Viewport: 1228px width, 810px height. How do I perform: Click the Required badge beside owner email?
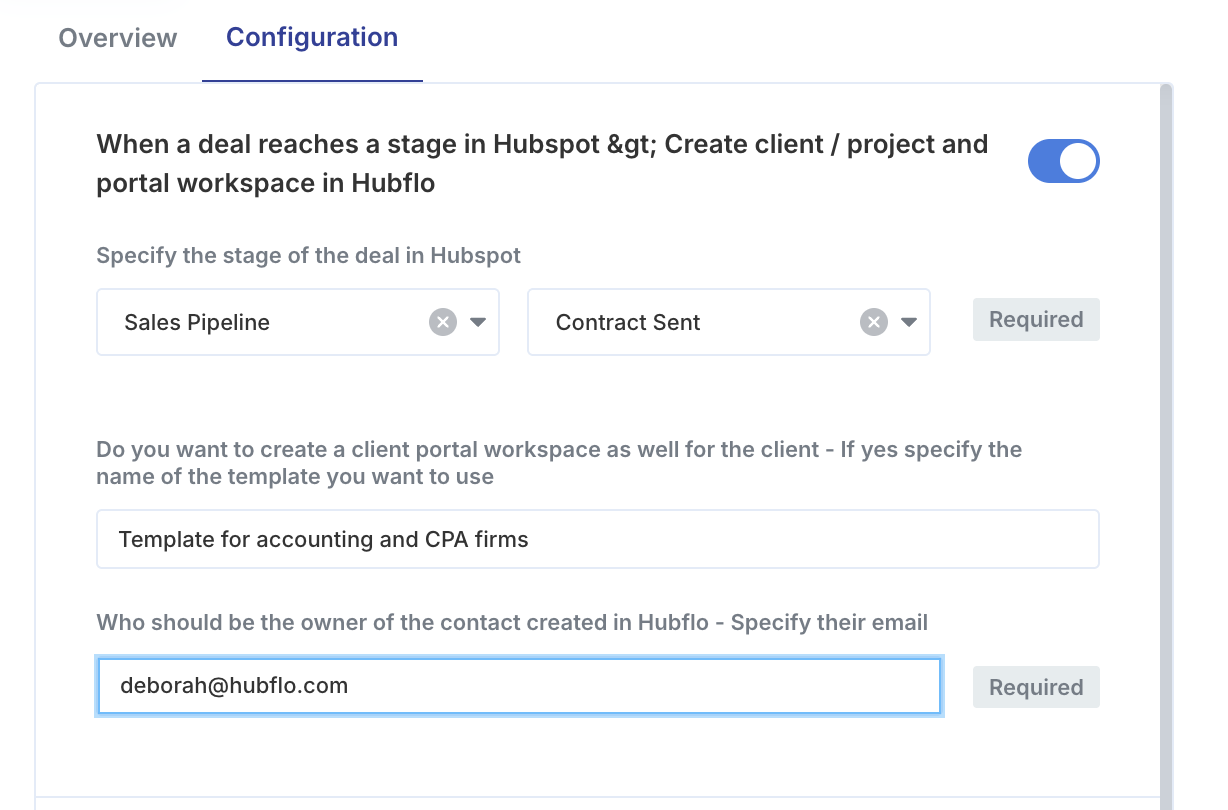click(x=1036, y=688)
